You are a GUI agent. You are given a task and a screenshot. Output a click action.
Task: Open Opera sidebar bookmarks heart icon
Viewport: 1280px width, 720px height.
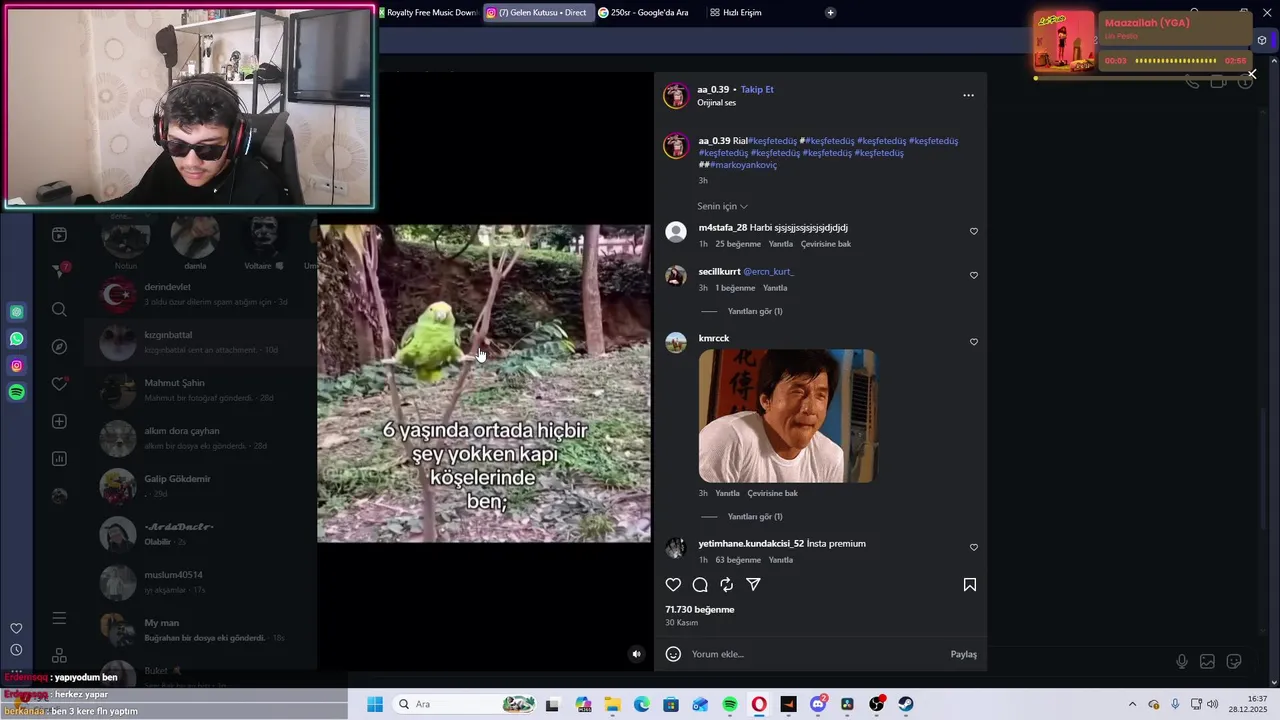click(16, 628)
